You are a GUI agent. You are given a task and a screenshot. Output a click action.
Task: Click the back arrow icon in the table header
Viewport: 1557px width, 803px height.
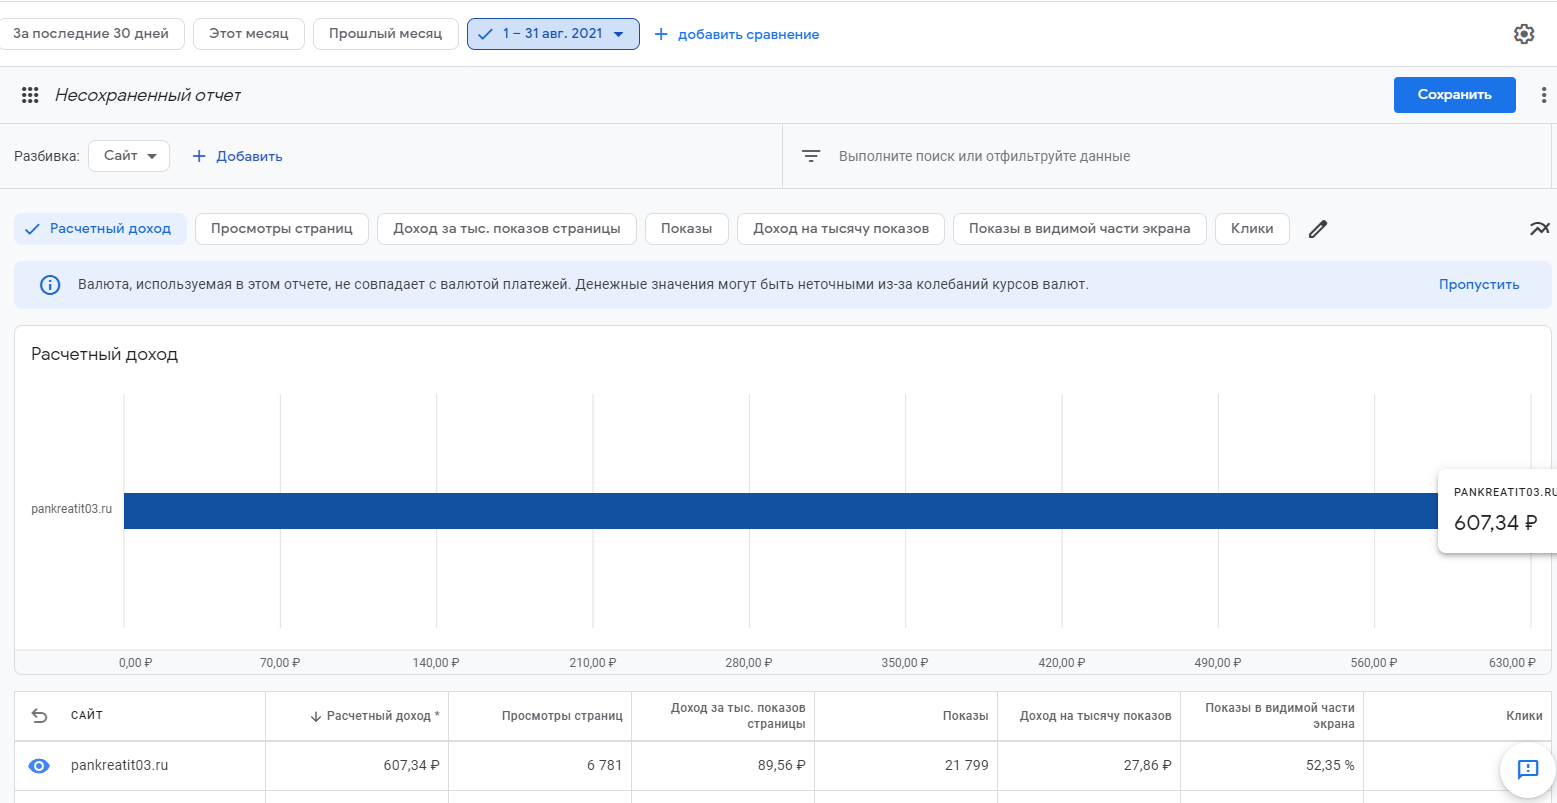pyautogui.click(x=39, y=716)
